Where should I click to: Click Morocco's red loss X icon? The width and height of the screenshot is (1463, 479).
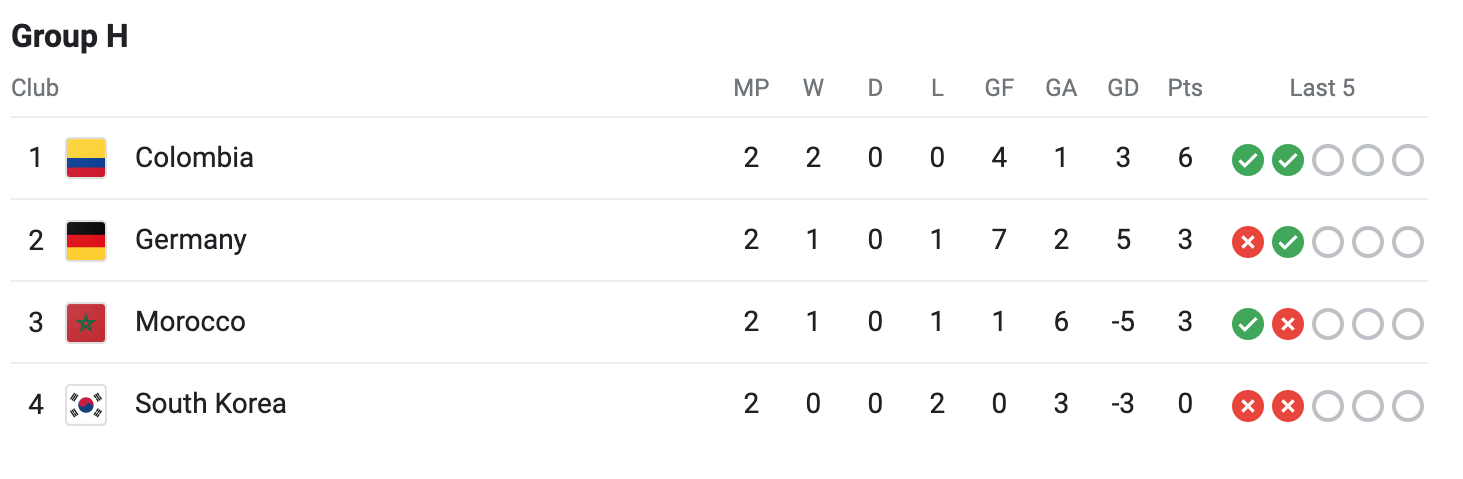tap(1287, 323)
